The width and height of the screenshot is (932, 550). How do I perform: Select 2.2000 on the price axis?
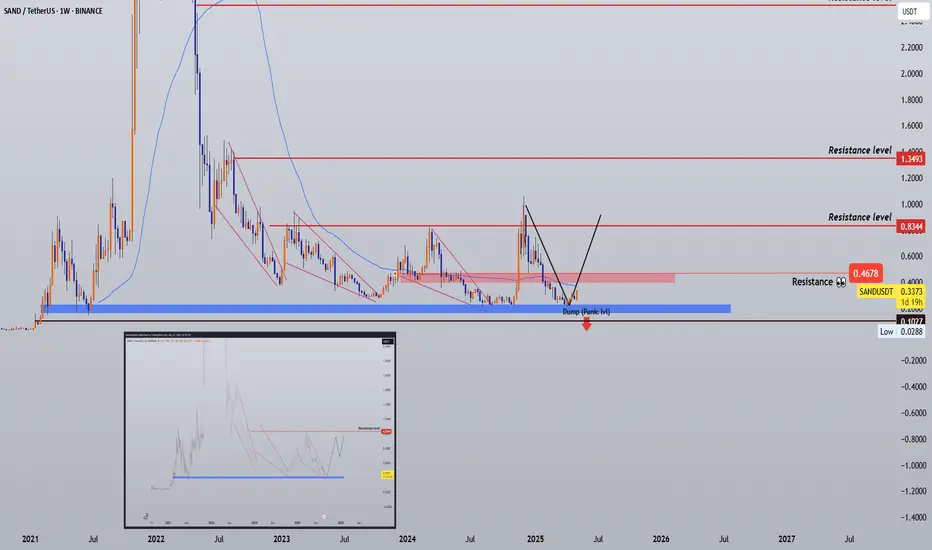point(911,48)
